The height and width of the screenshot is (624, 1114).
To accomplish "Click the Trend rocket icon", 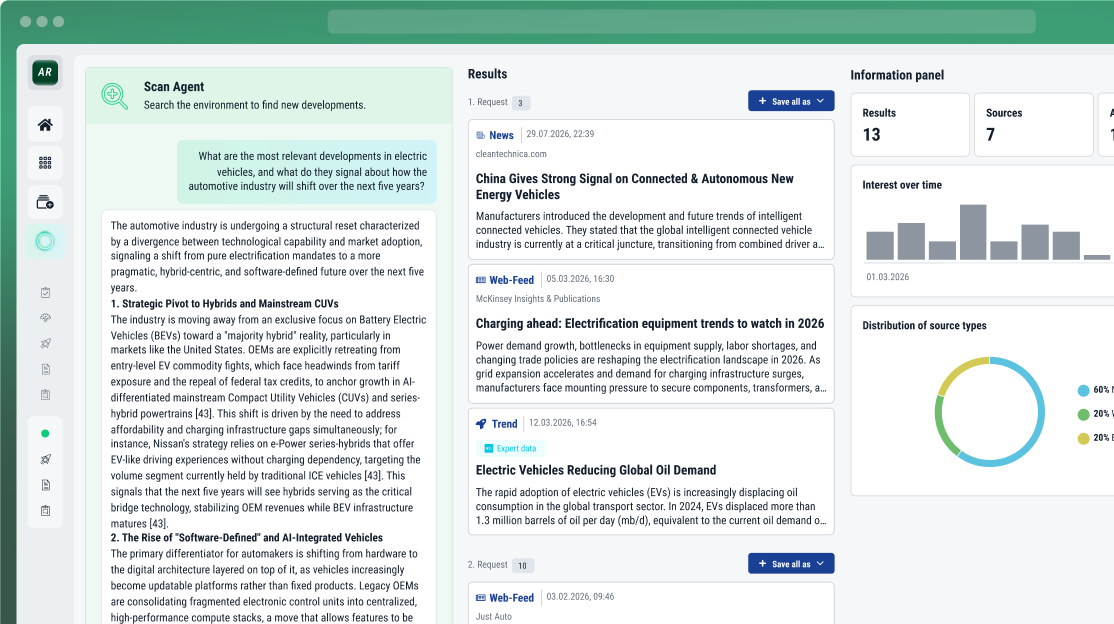I will pos(482,424).
